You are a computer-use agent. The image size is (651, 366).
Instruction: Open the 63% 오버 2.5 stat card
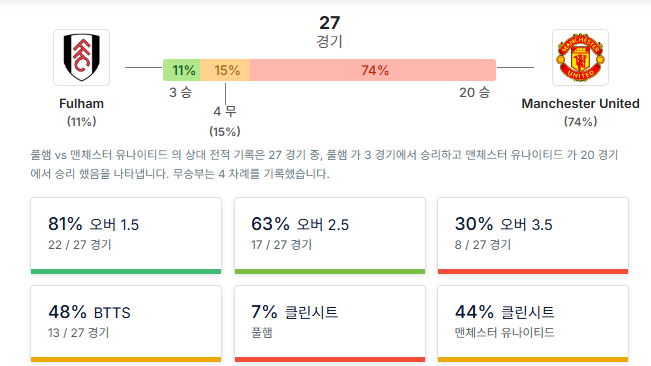pos(330,236)
